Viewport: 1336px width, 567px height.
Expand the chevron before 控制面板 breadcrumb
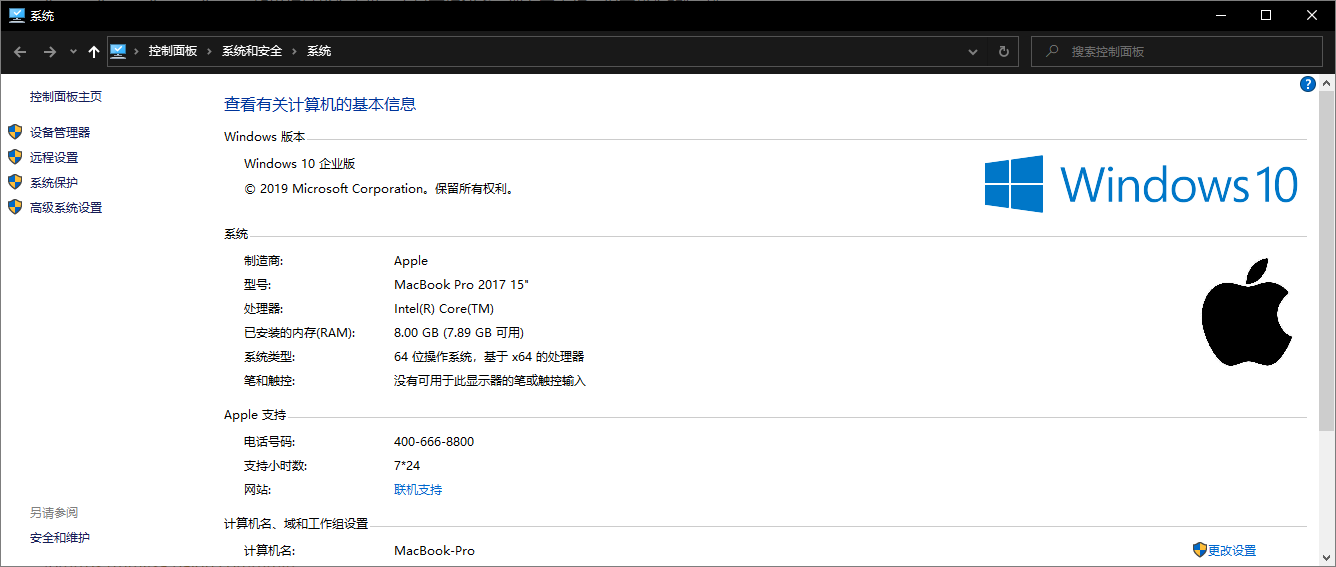(137, 51)
